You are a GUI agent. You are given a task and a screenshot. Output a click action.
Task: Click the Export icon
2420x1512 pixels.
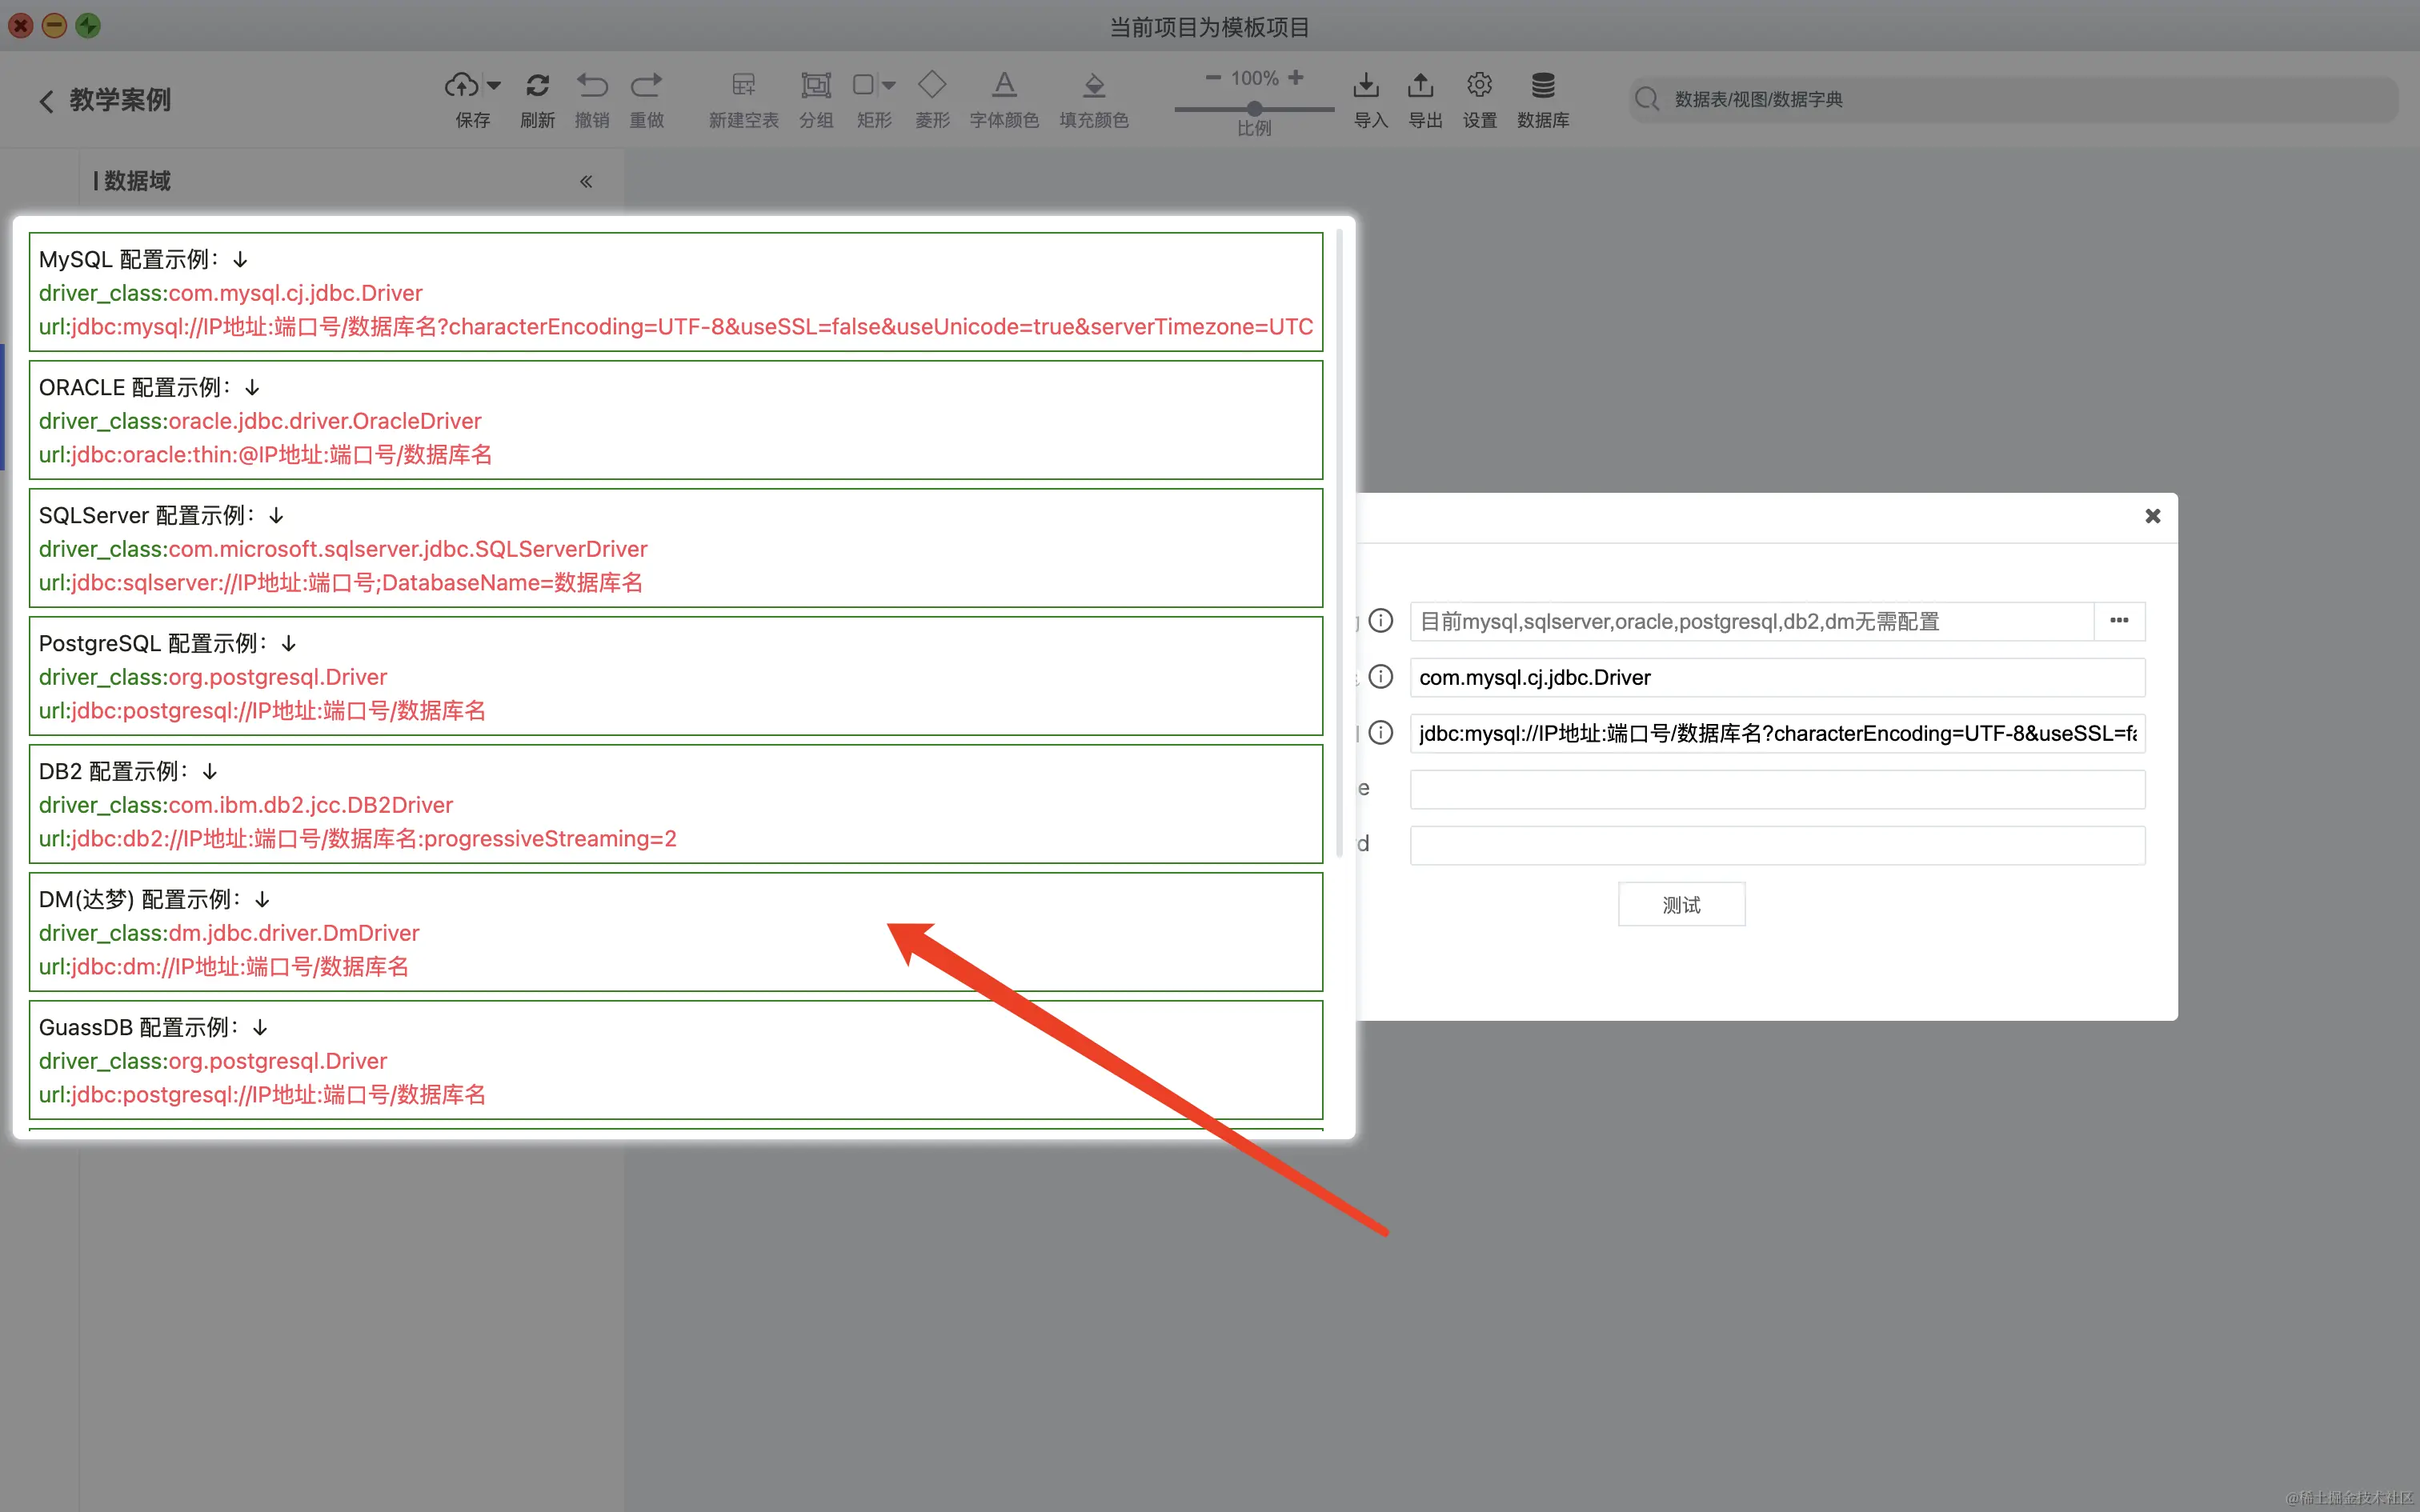pyautogui.click(x=1421, y=86)
